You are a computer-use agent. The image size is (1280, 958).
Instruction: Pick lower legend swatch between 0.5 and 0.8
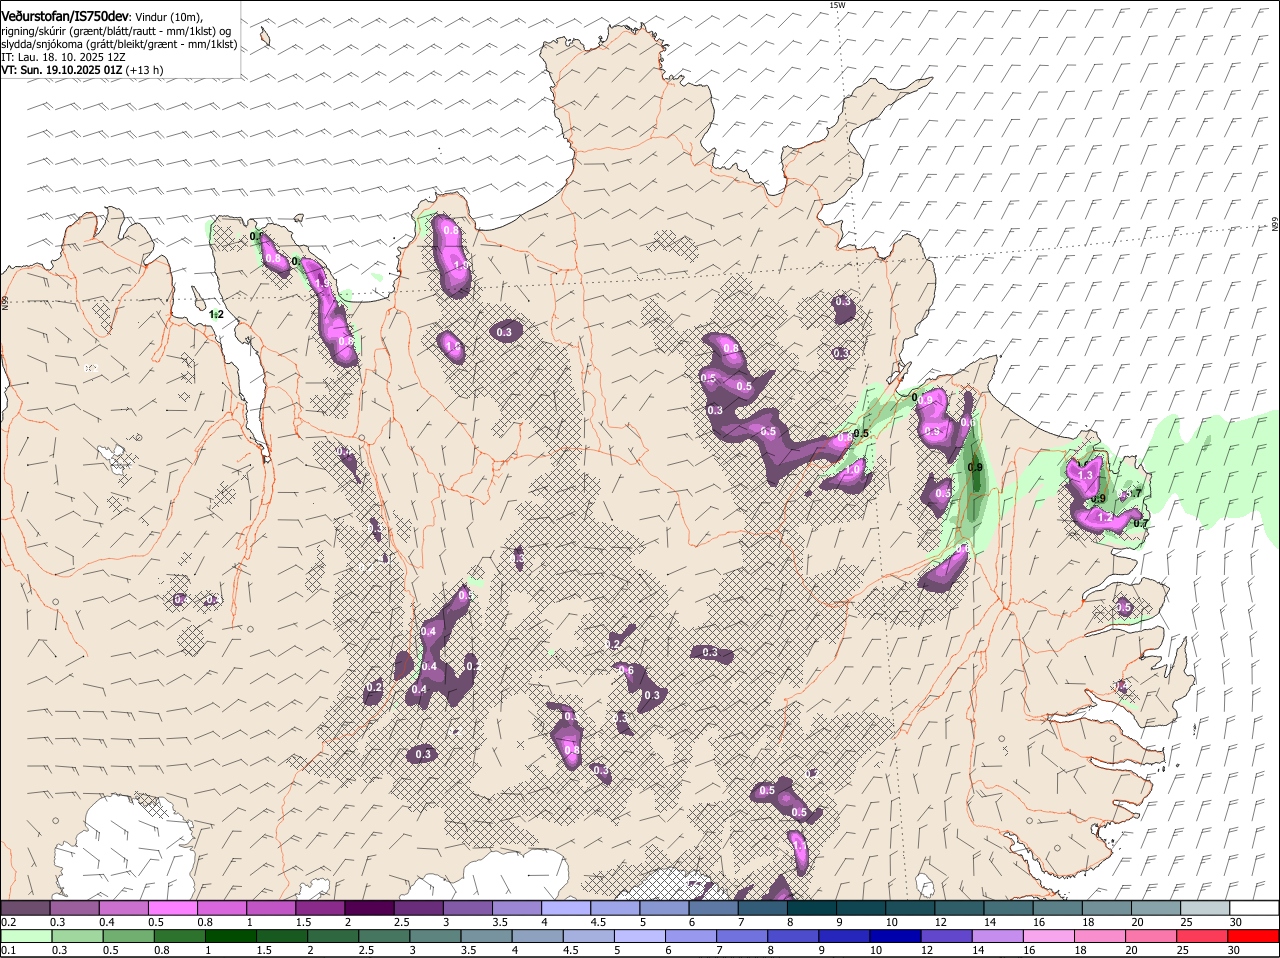pyautogui.click(x=128, y=936)
